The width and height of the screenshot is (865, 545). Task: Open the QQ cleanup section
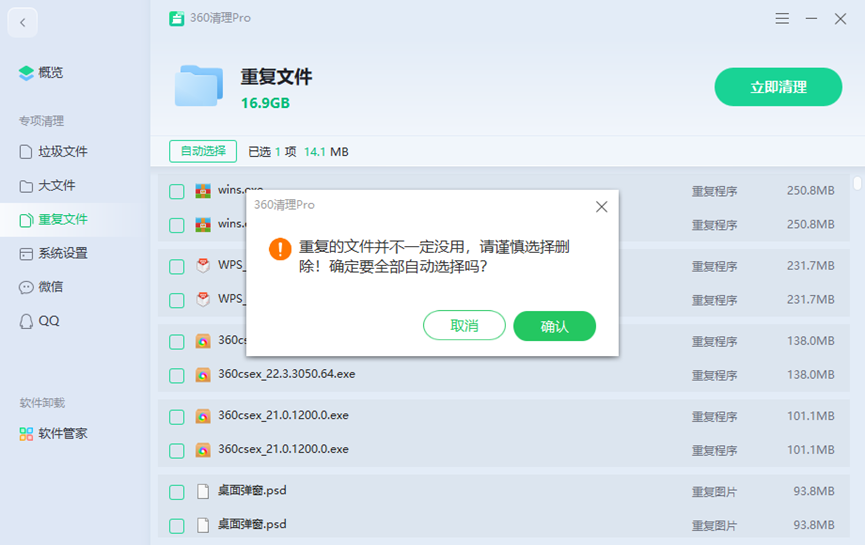tap(39, 321)
